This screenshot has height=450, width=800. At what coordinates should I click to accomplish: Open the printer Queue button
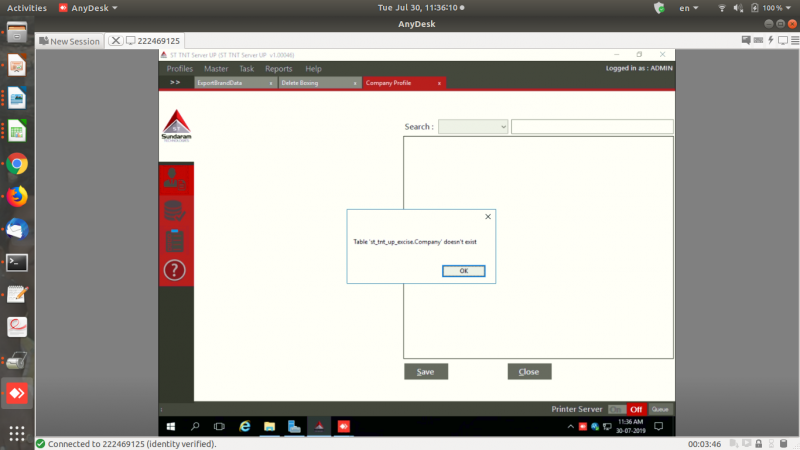(x=660, y=409)
